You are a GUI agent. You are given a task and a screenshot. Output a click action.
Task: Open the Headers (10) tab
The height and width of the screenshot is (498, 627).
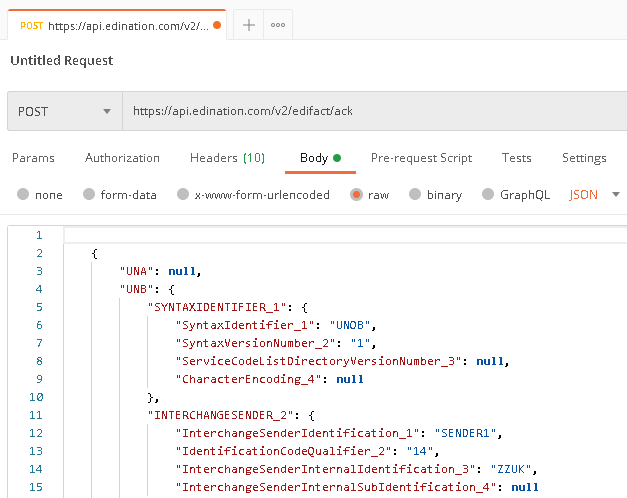tap(228, 158)
